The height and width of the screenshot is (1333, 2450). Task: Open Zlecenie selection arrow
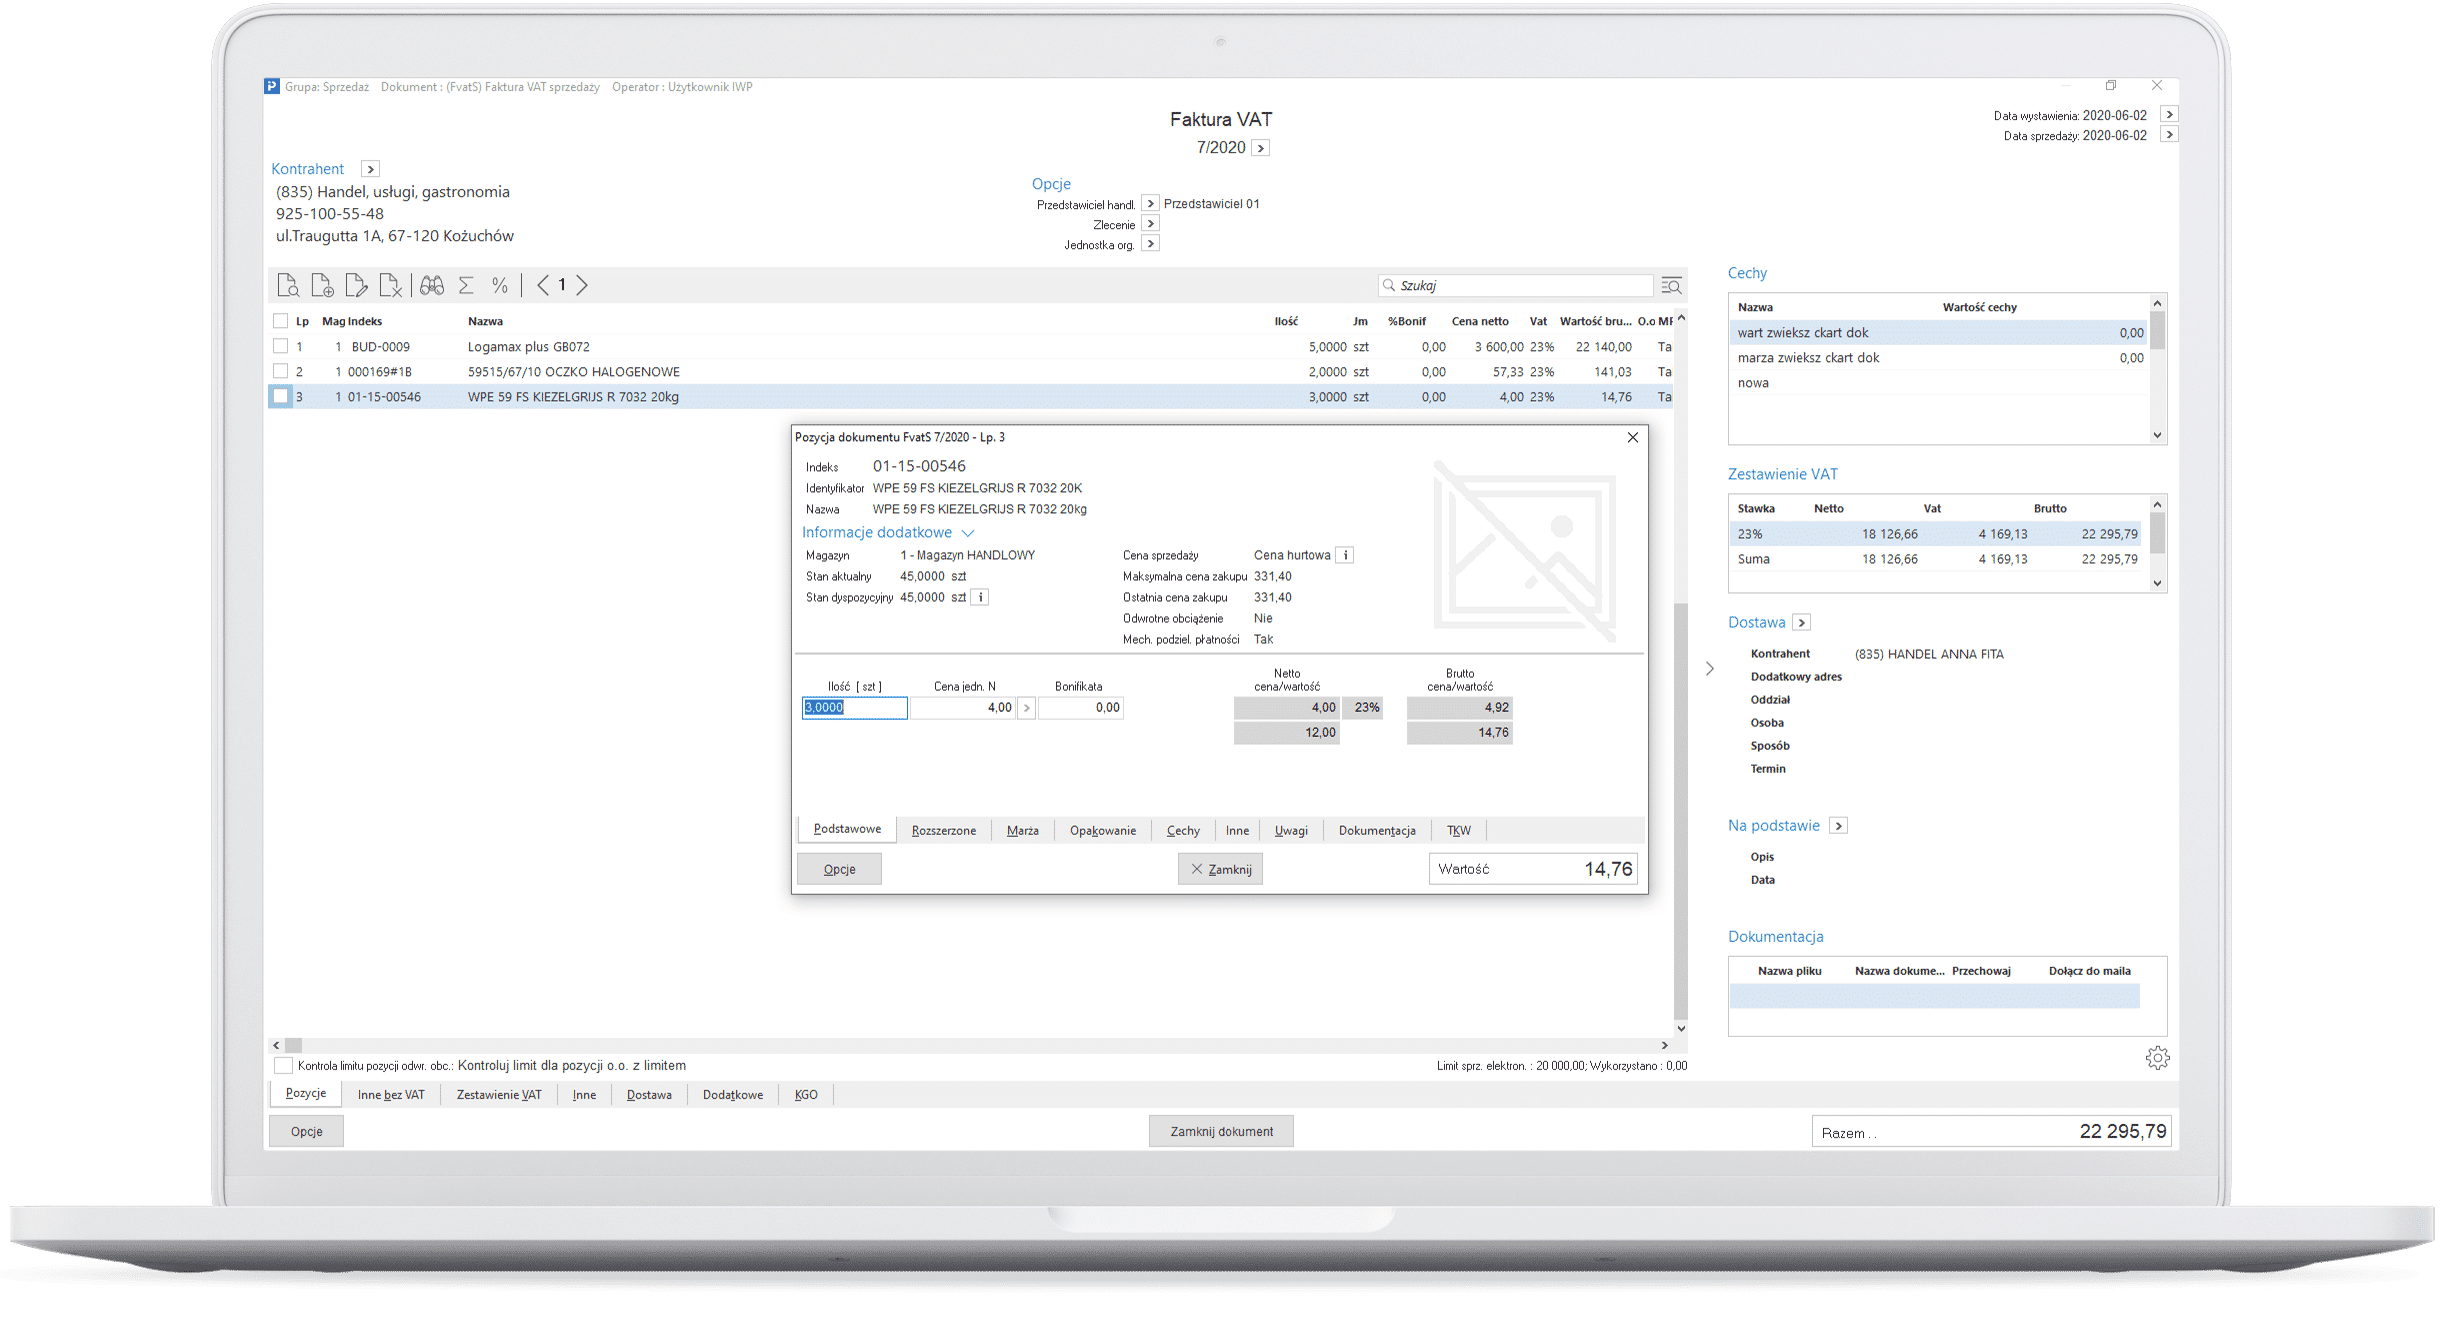[1150, 224]
